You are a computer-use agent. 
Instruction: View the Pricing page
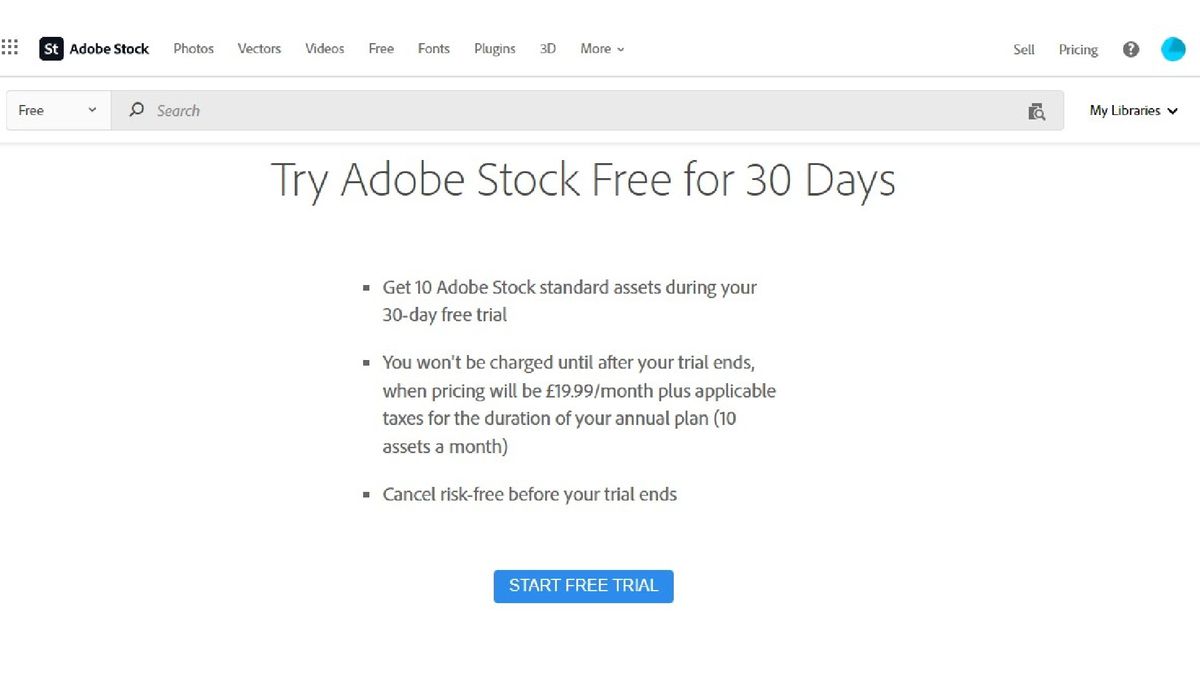1078,49
